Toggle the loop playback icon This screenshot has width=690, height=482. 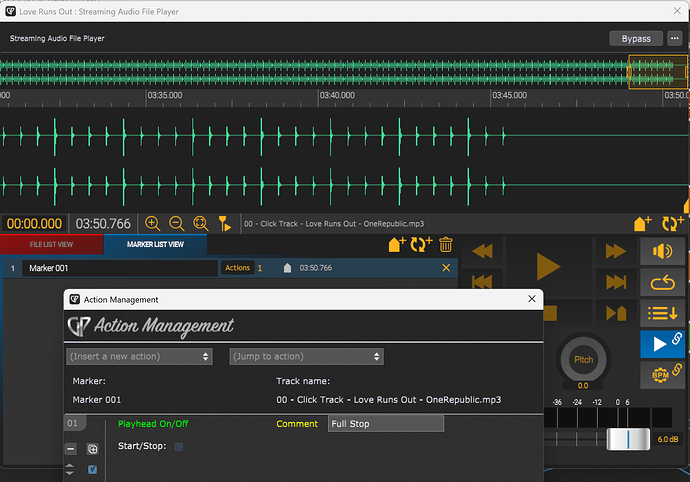(662, 282)
